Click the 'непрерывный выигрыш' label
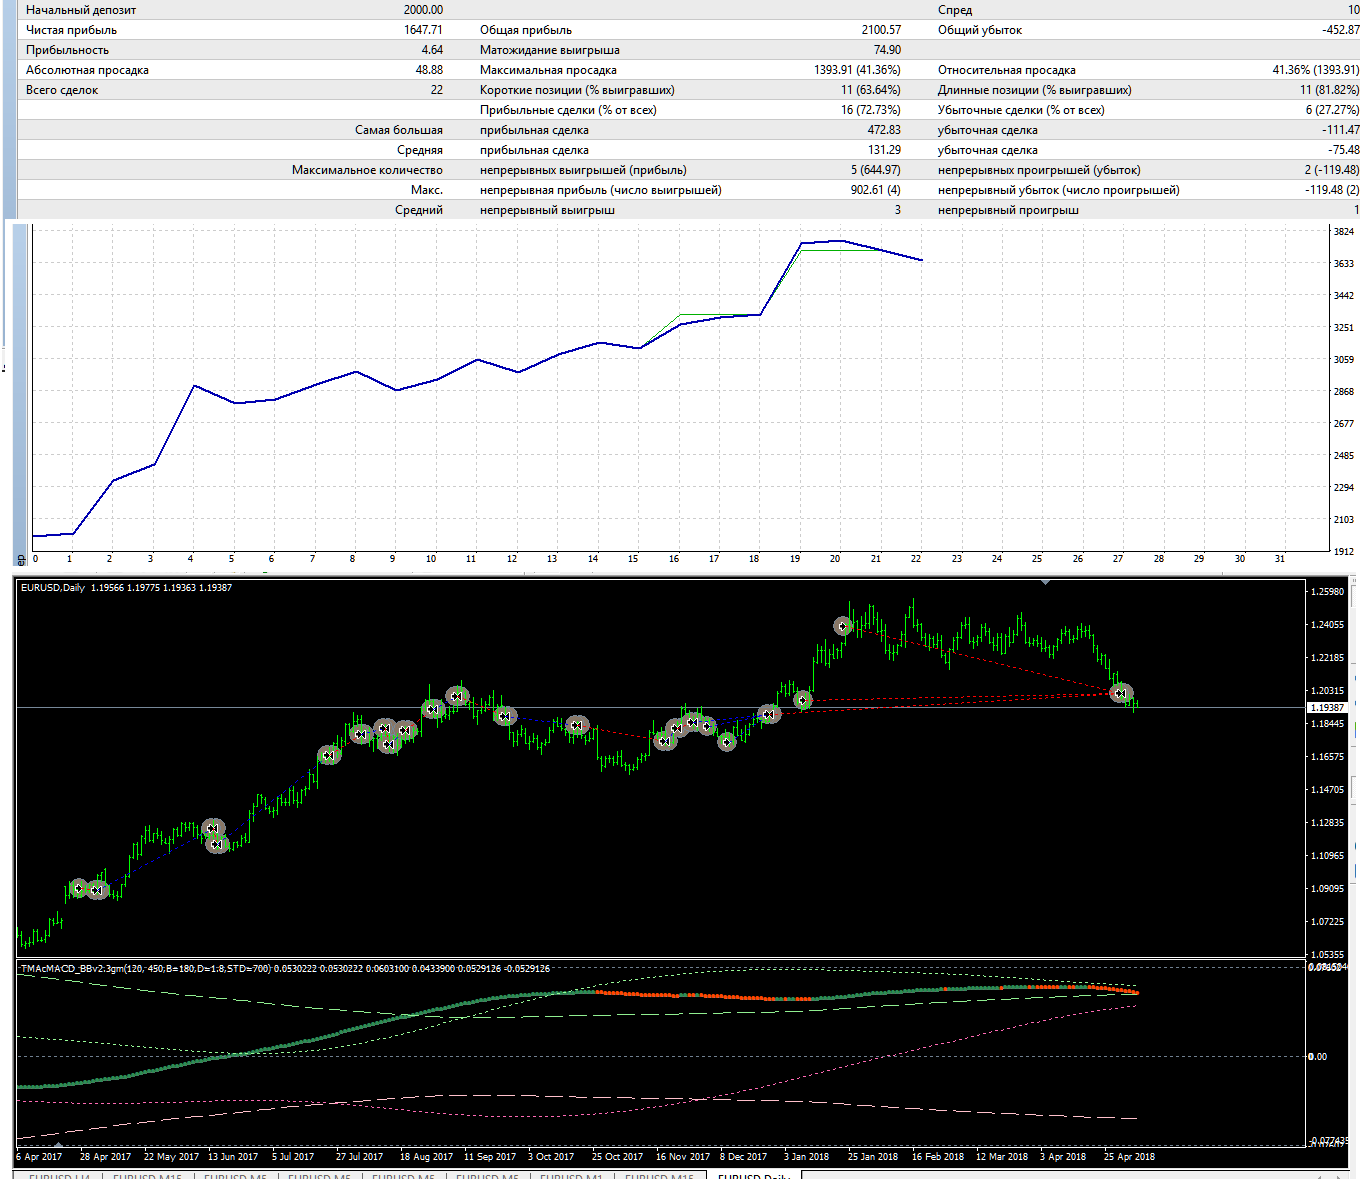 click(547, 210)
